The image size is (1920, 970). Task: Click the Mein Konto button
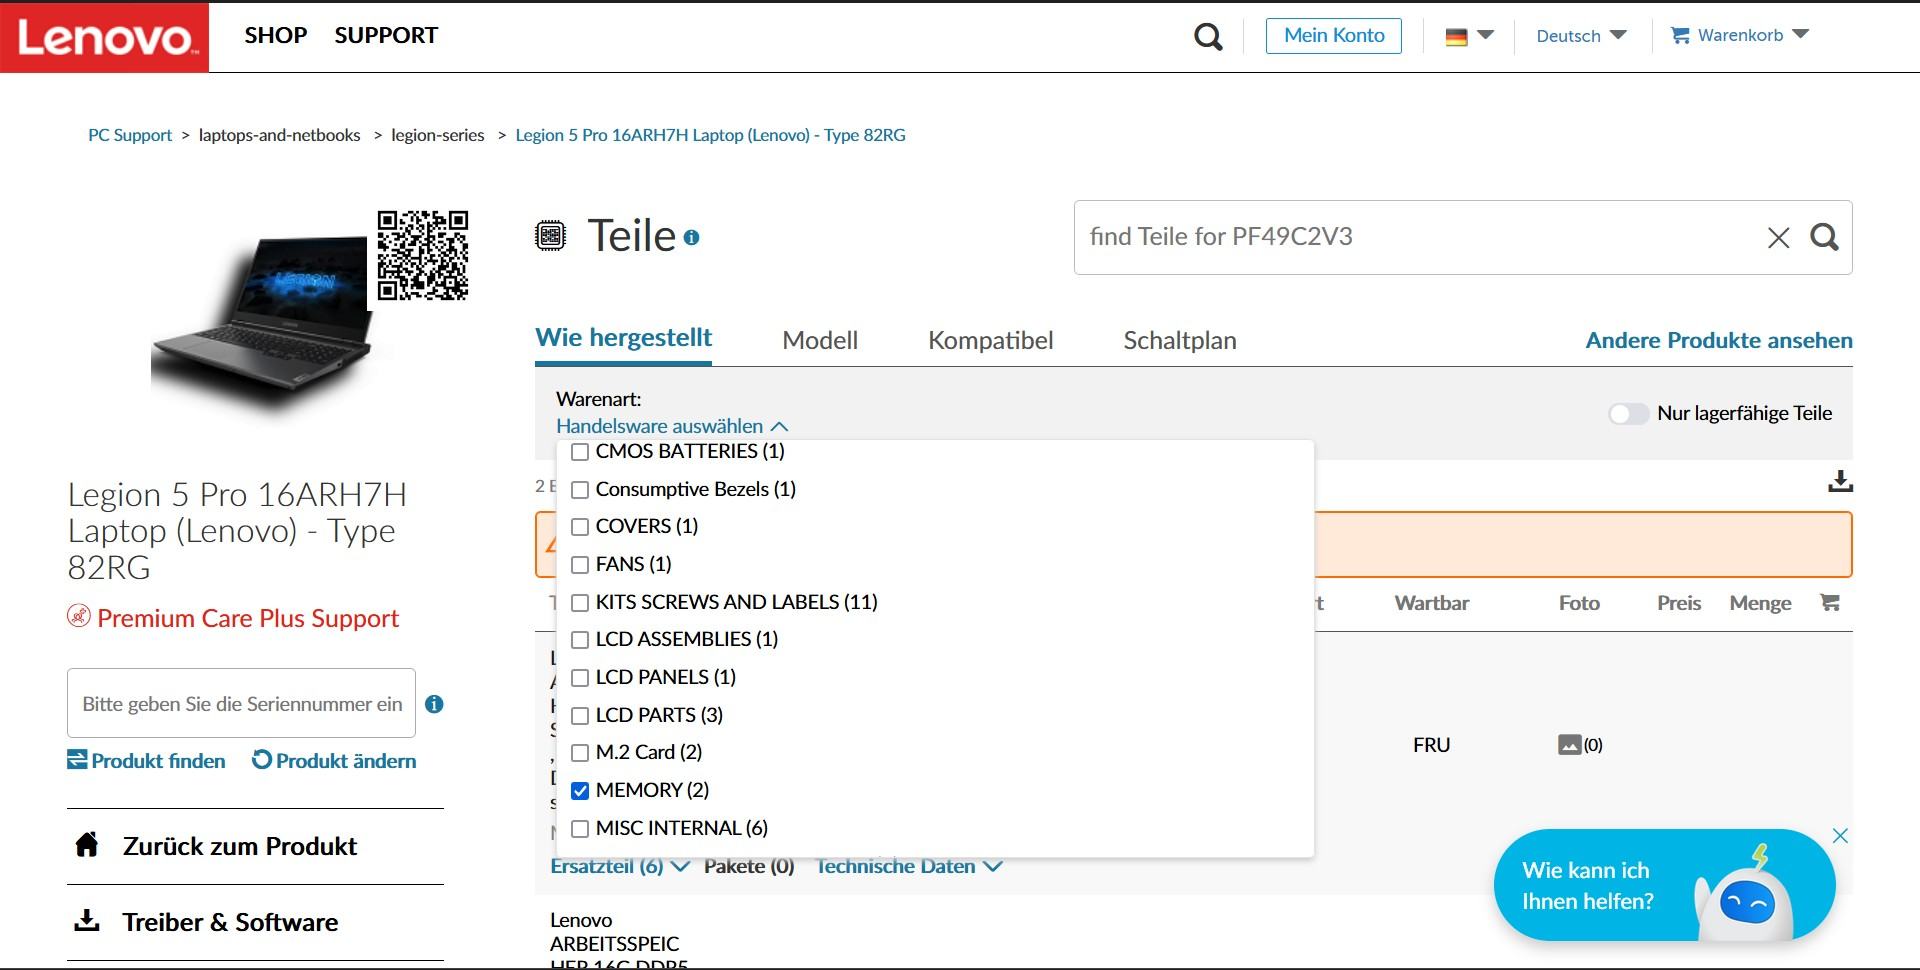coord(1333,36)
